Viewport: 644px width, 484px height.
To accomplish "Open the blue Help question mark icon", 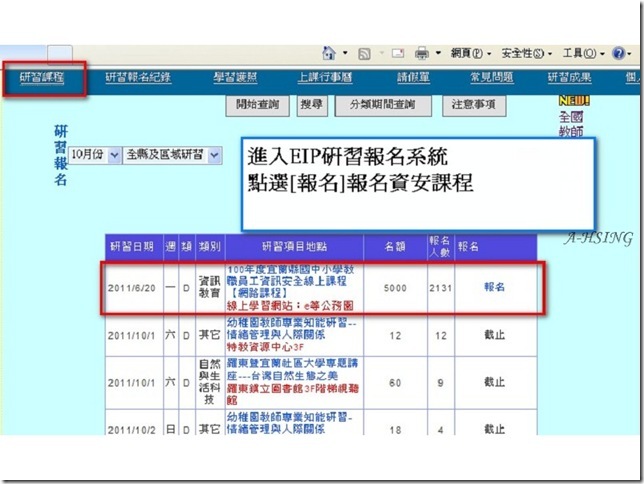I will click(618, 53).
